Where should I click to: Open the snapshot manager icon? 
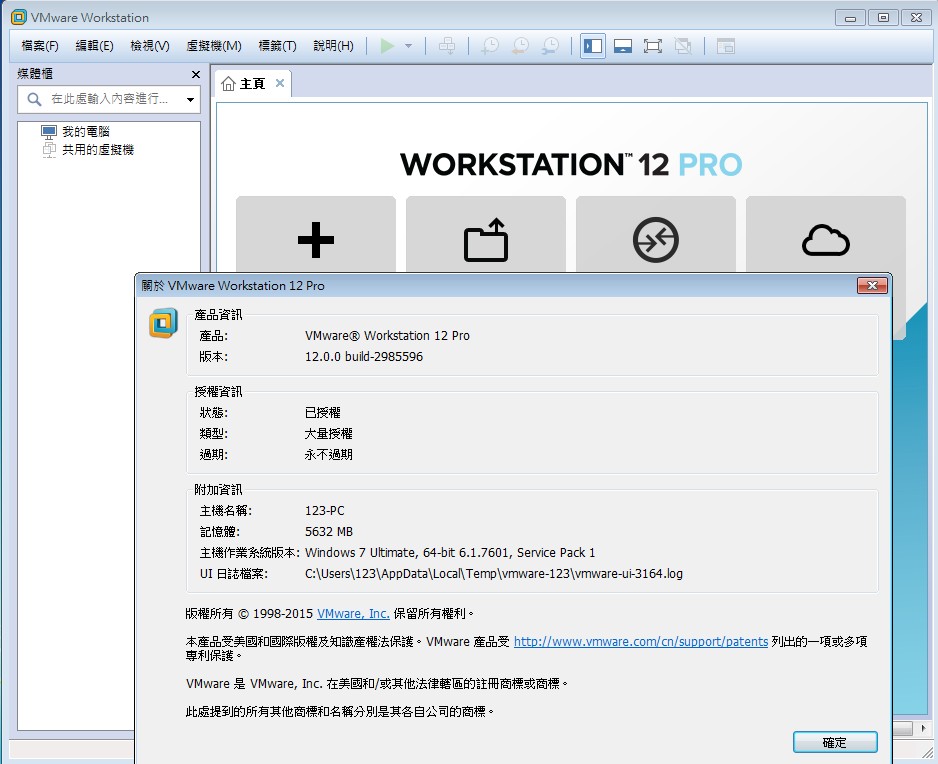[550, 46]
